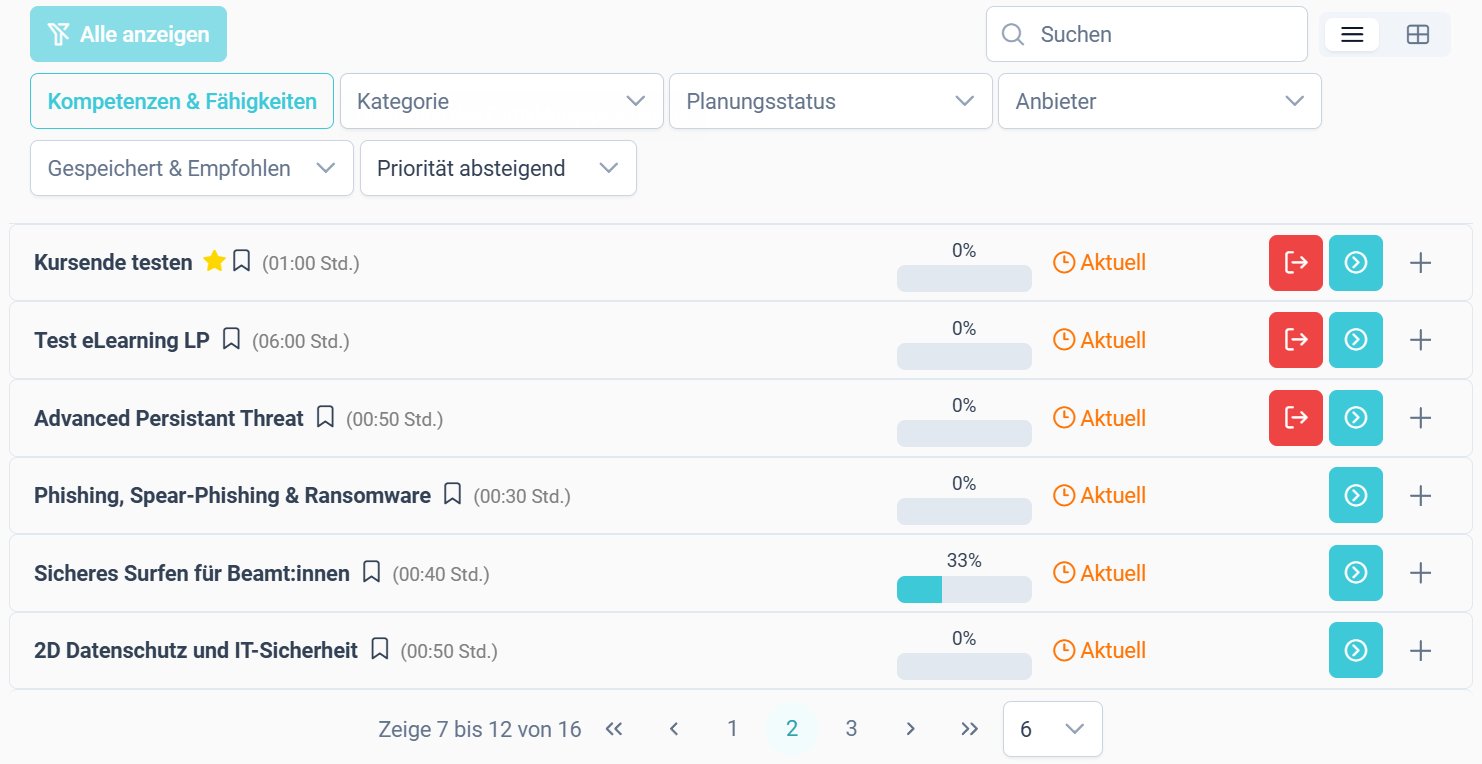Image resolution: width=1482 pixels, height=764 pixels.
Task: Select the Kompetenzen & Fähigkeiten filter button
Action: click(182, 101)
